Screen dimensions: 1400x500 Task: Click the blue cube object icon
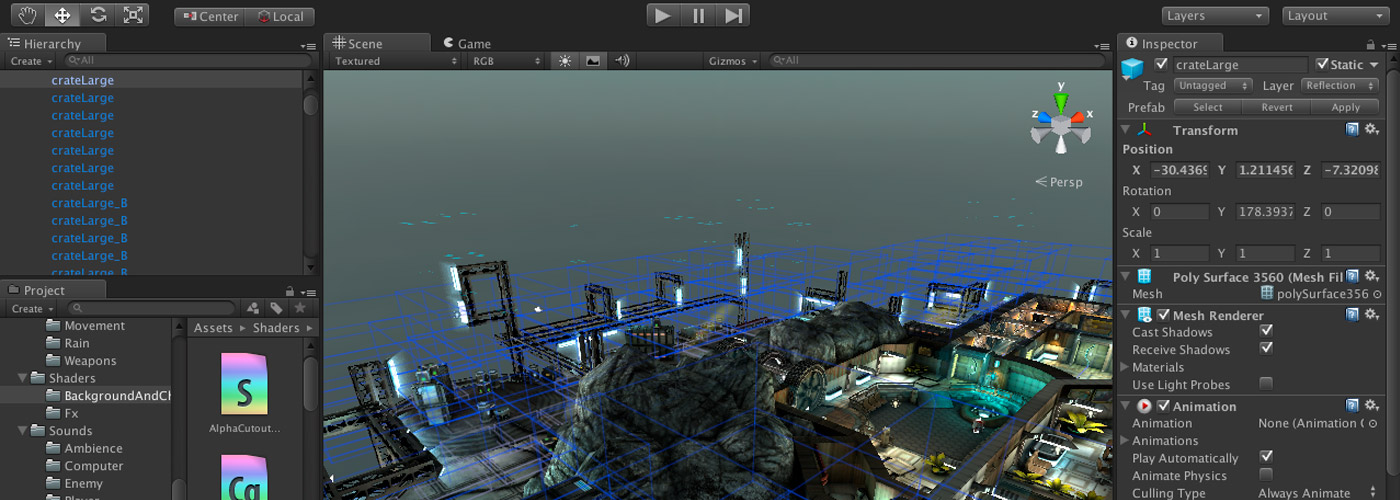[x=1132, y=68]
